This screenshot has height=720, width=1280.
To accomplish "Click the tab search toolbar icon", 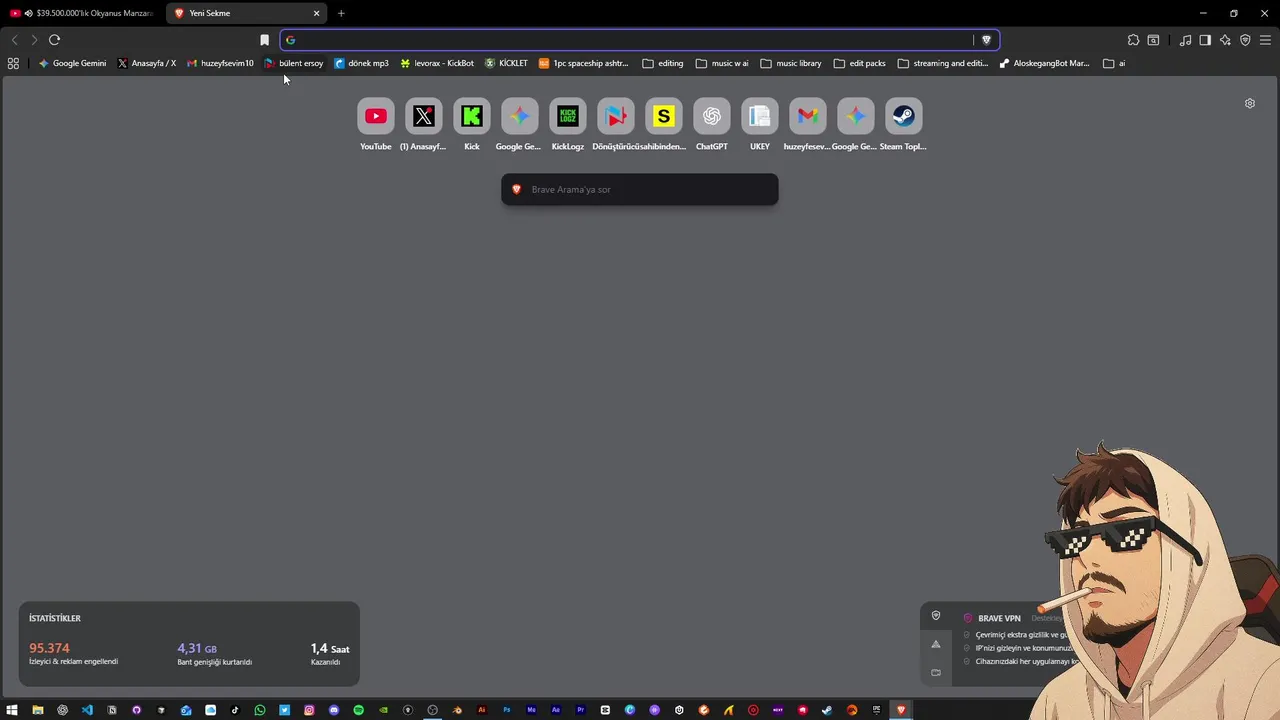I will 1153,40.
